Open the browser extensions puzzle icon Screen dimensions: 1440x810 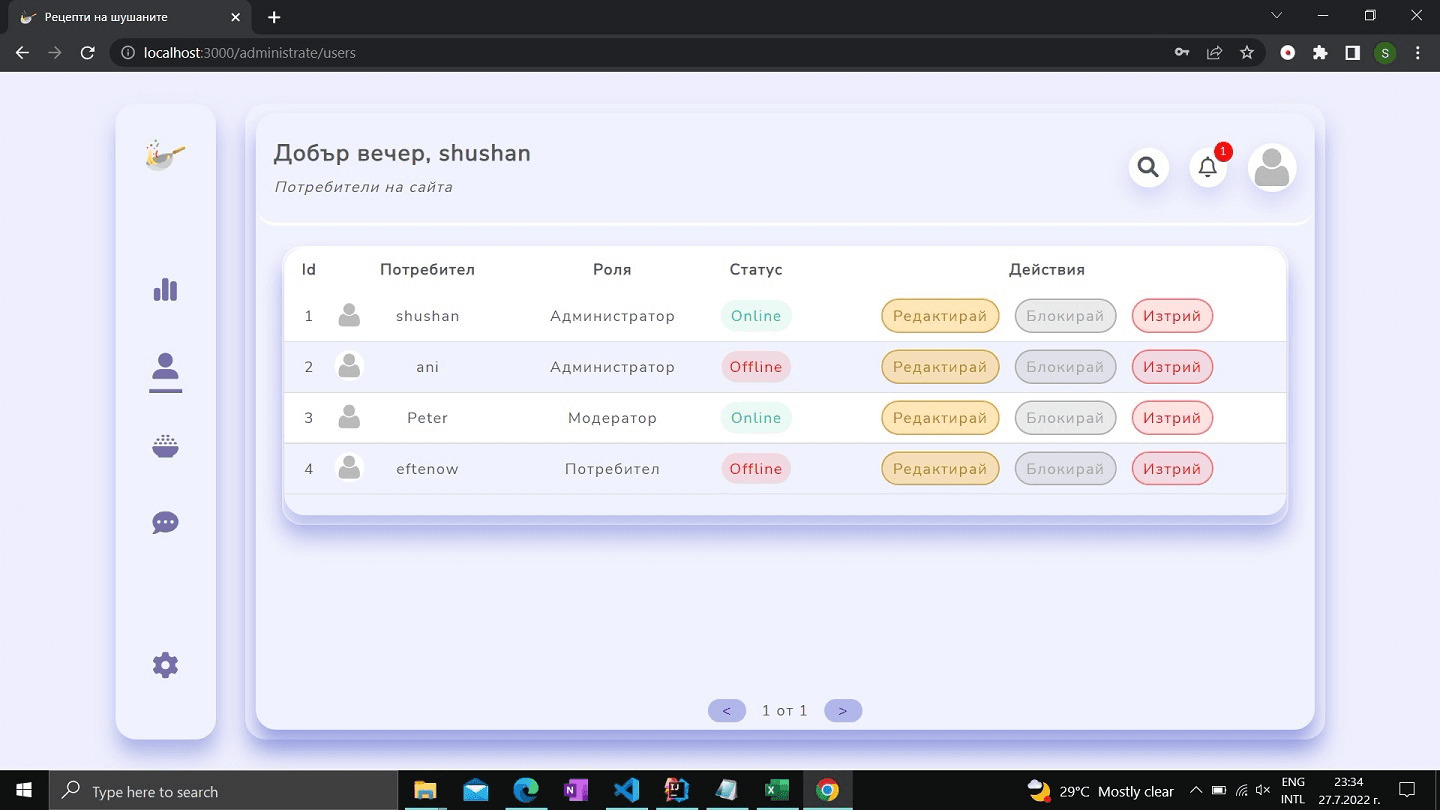click(x=1320, y=53)
